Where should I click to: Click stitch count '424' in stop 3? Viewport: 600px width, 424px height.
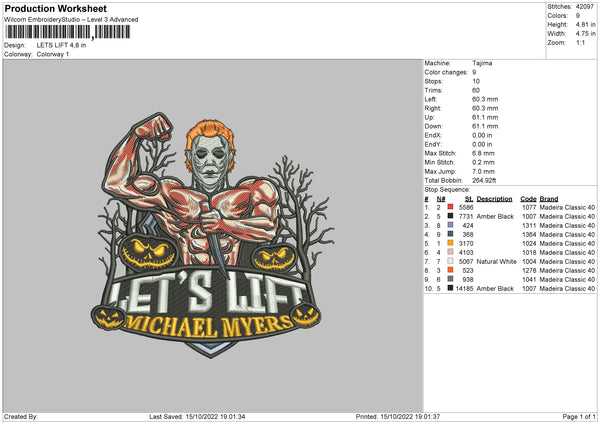pyautogui.click(x=468, y=225)
